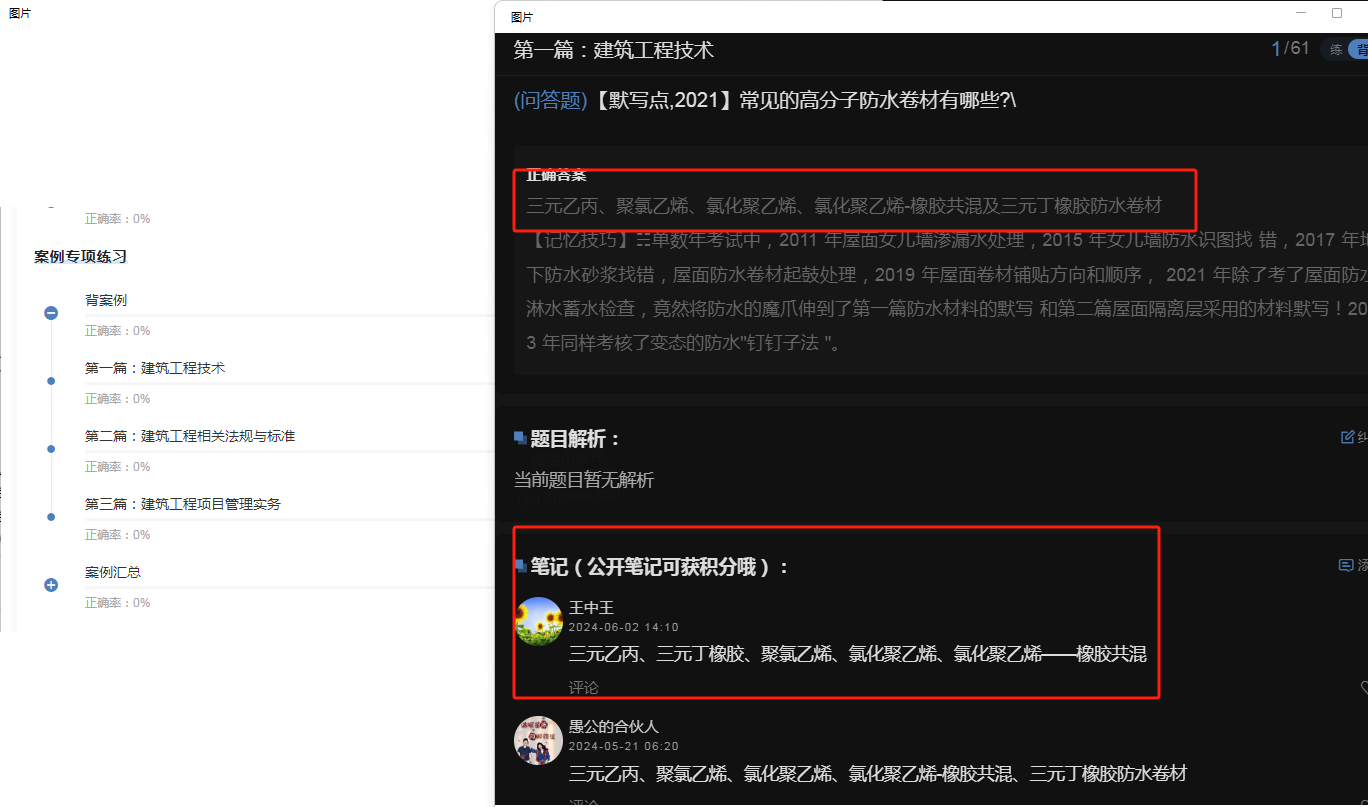
Task: Select the 案例汇总 tree row
Action: [113, 572]
